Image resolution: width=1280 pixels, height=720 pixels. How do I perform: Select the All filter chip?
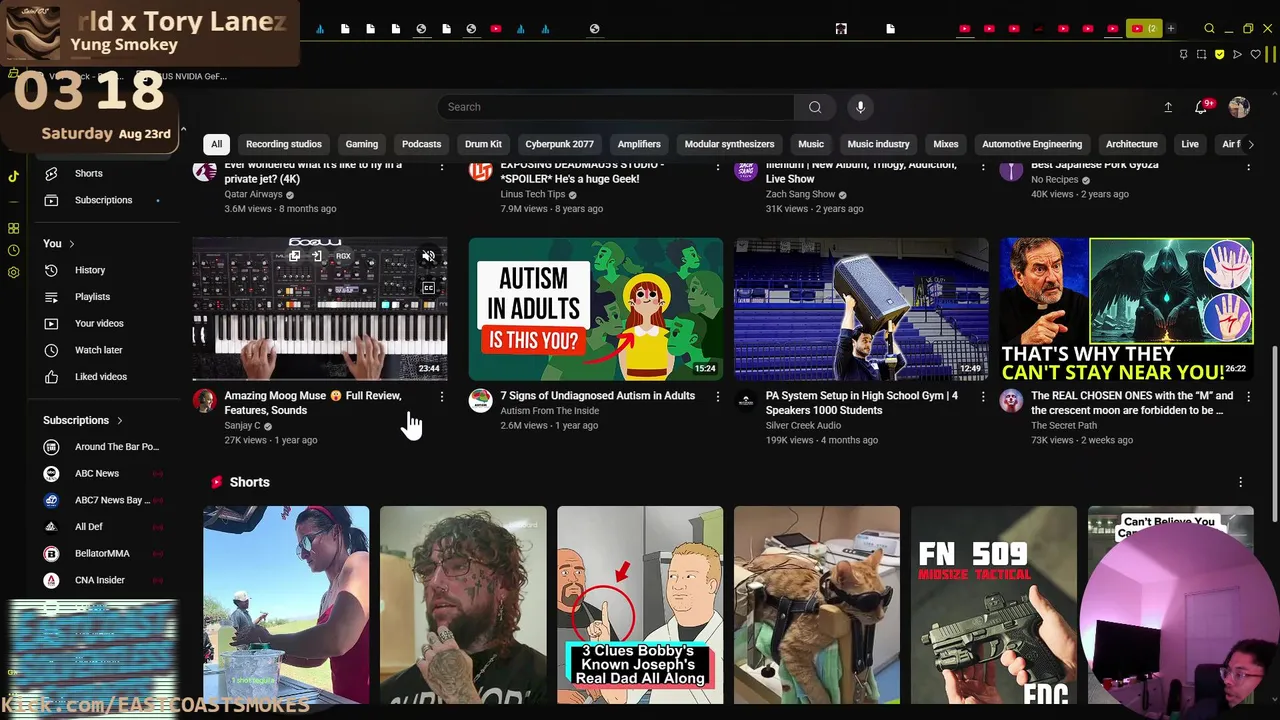coord(216,144)
